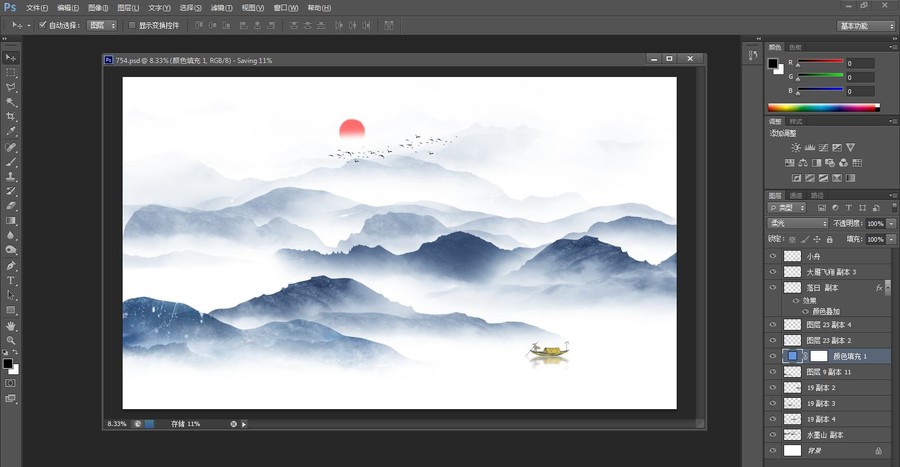The width and height of the screenshot is (900, 467).
Task: Open the Layers panel flyout menu
Action: [x=893, y=196]
